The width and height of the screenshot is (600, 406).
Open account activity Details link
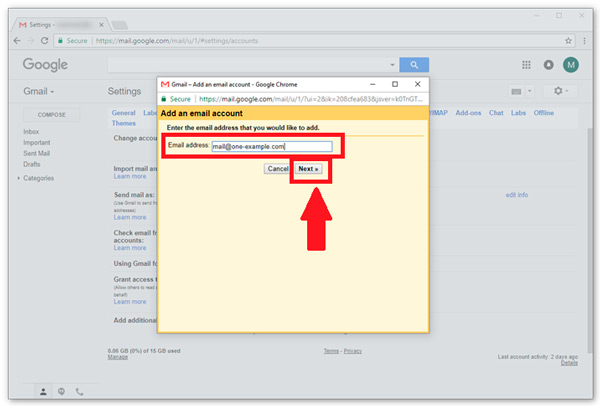coord(569,363)
